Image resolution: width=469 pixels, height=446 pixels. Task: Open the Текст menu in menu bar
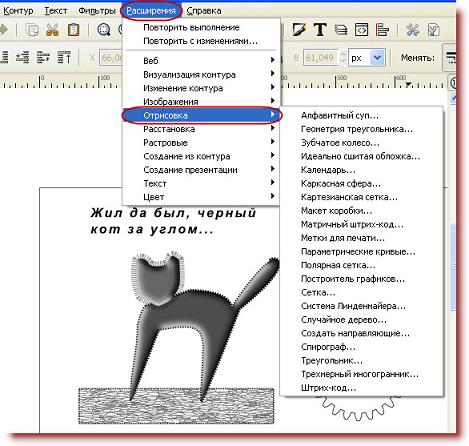[56, 11]
